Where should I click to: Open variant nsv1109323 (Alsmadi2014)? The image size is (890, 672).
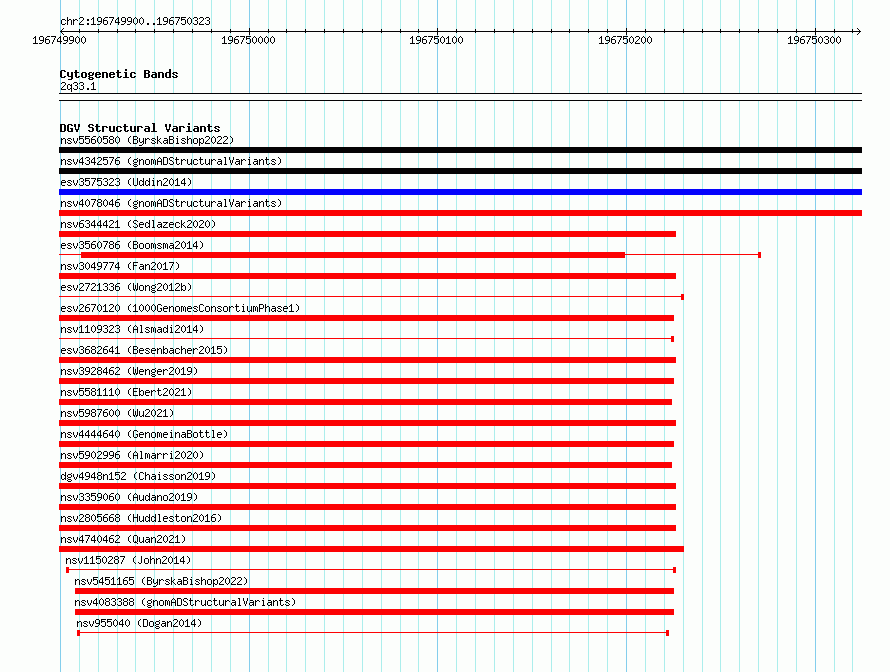tap(132, 329)
